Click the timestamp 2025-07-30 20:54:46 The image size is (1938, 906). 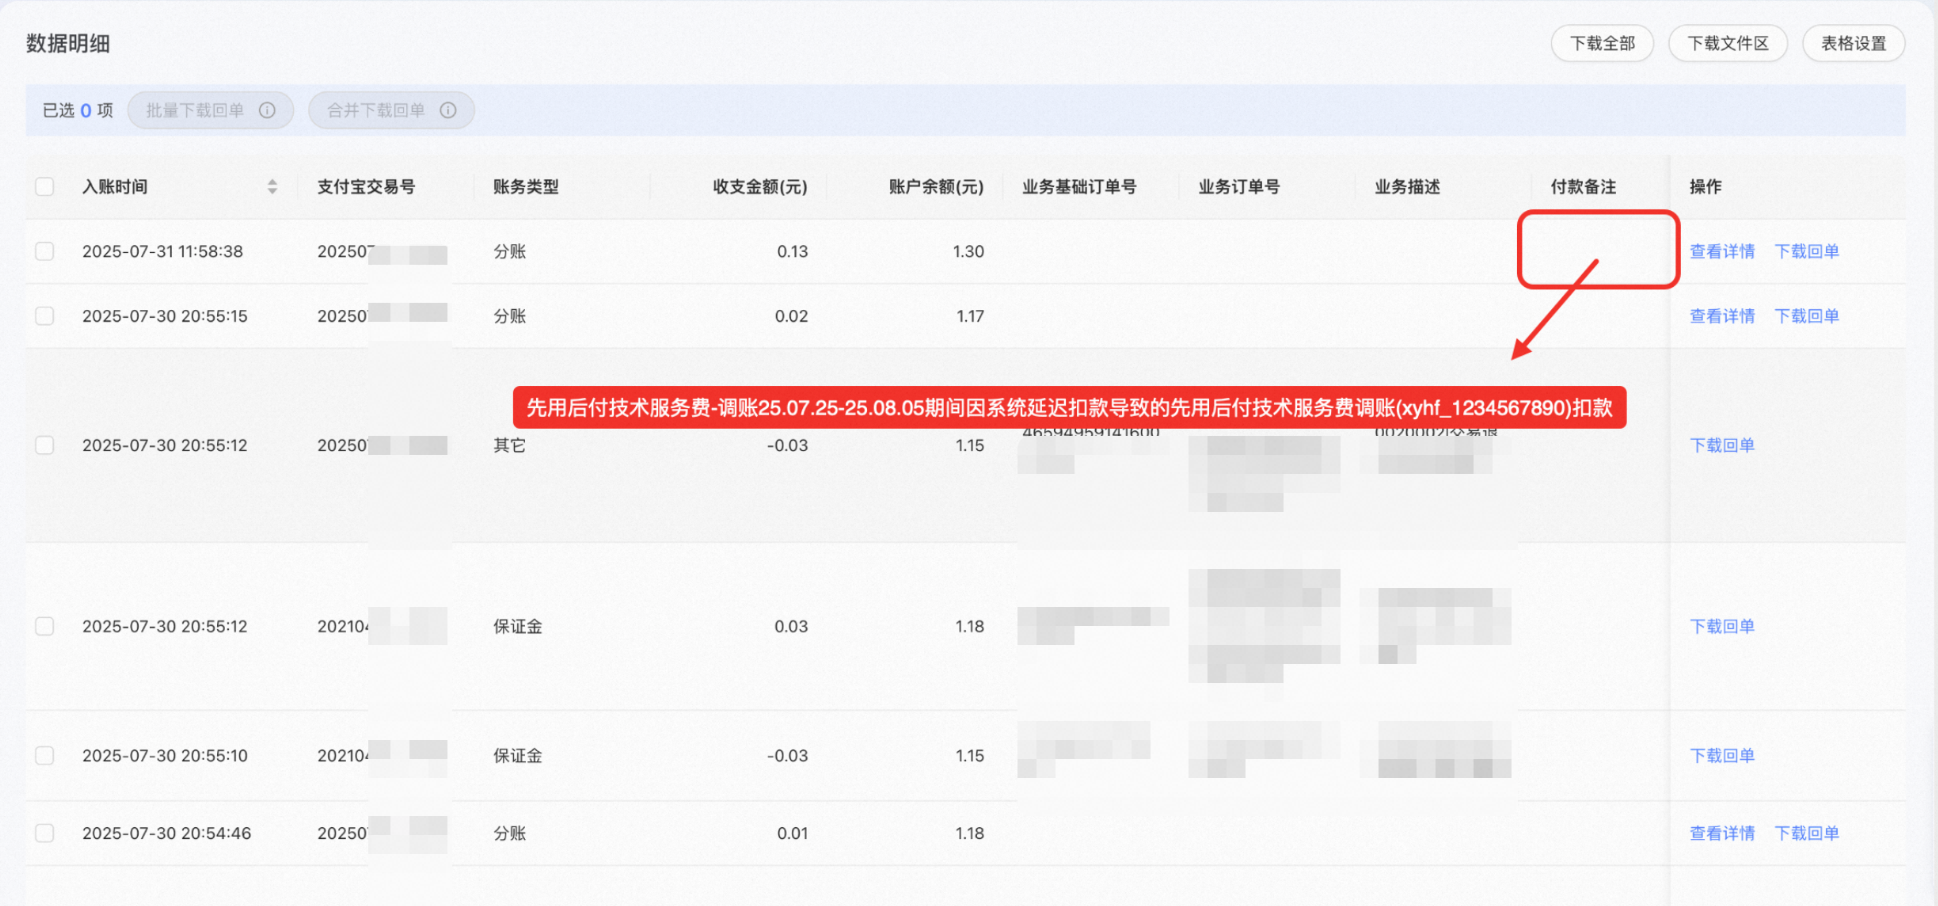coord(167,833)
